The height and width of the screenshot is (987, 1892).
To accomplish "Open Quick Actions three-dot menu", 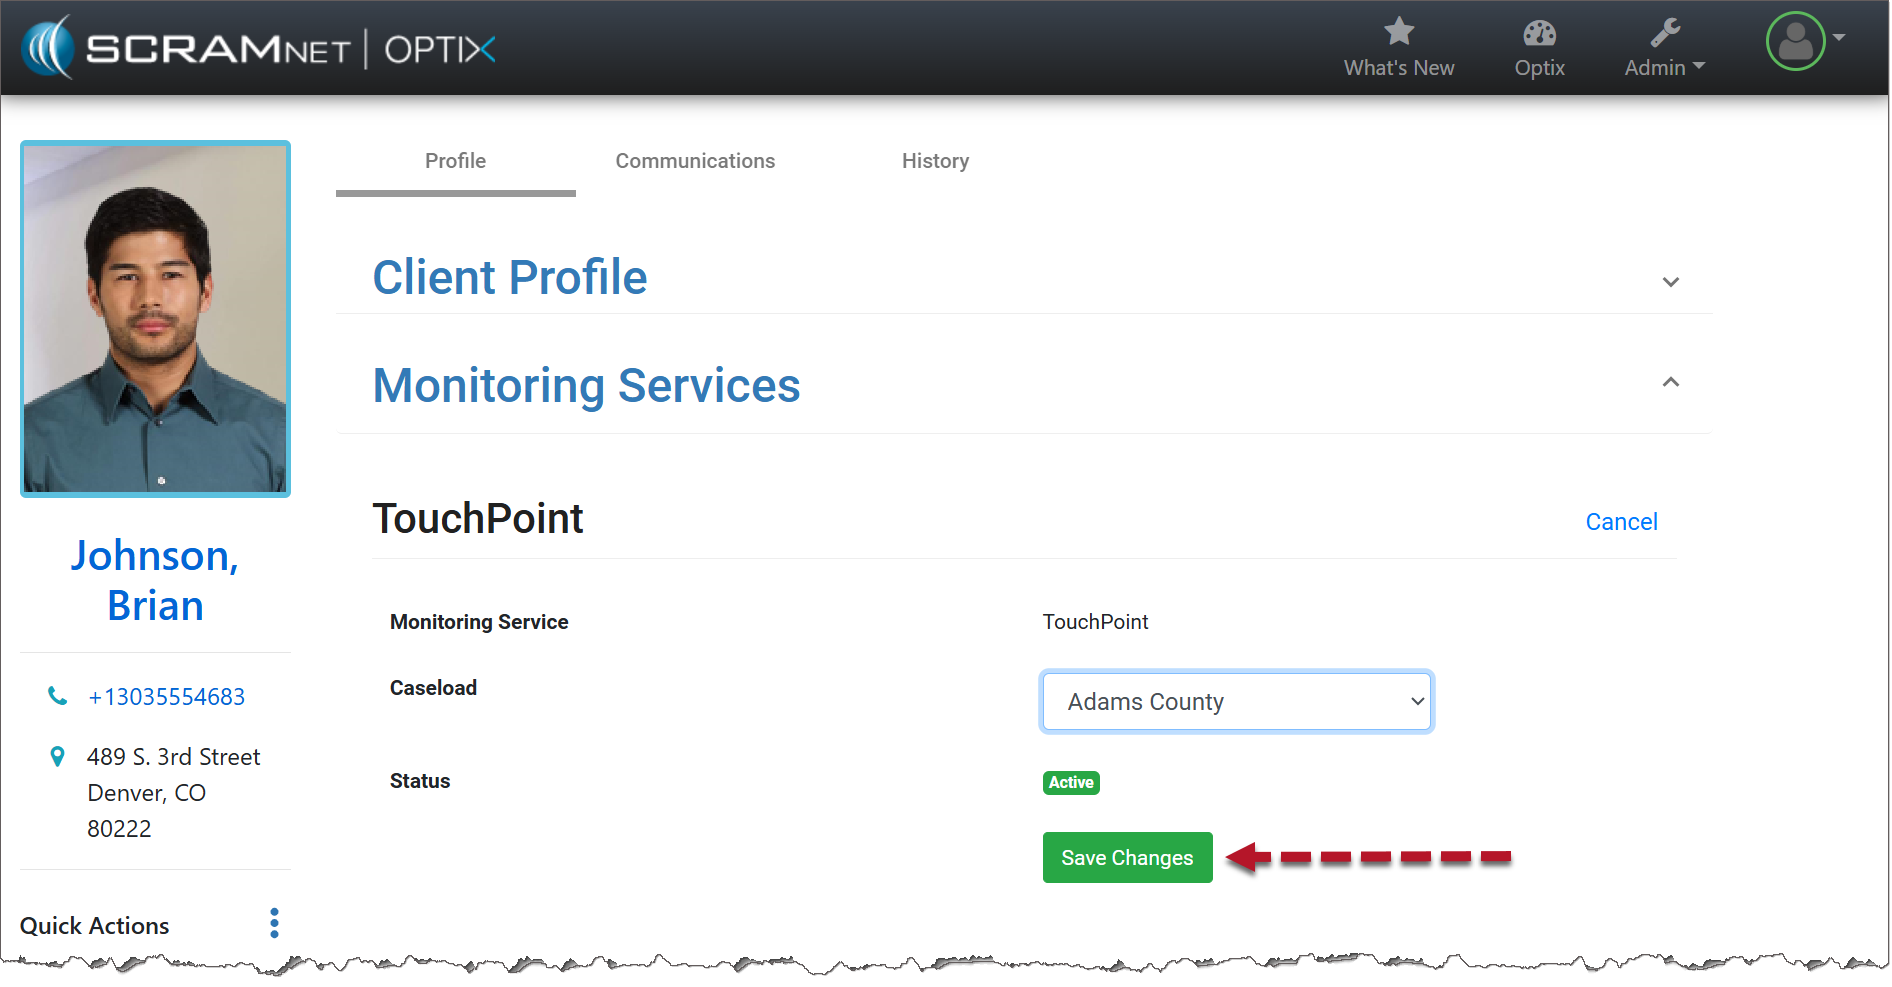I will pyautogui.click(x=274, y=923).
